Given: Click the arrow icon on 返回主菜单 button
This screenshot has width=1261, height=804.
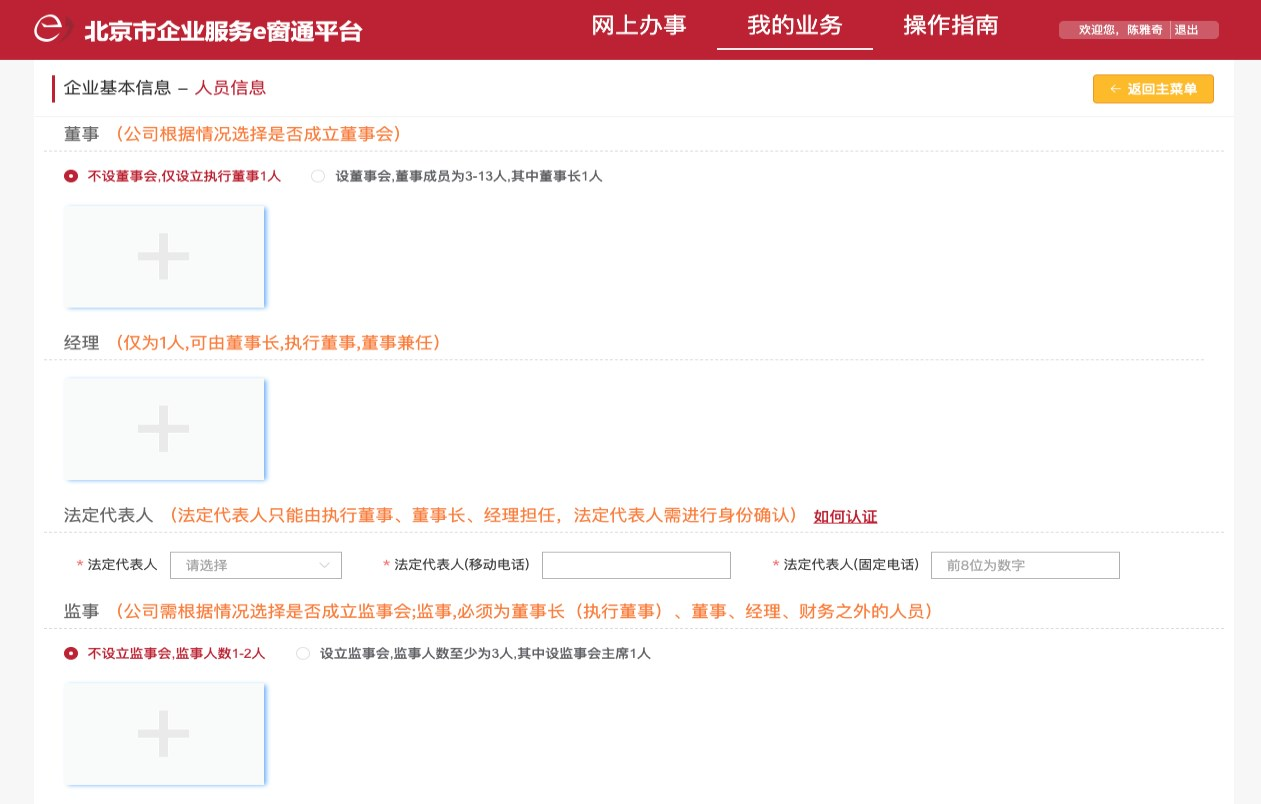Looking at the screenshot, I should tap(1115, 89).
